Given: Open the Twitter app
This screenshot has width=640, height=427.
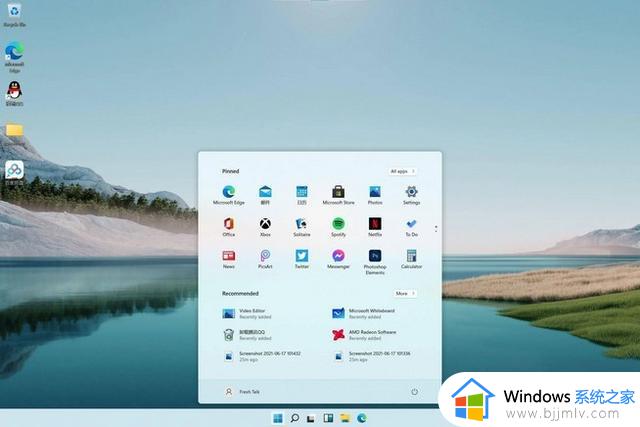Looking at the screenshot, I should click(302, 259).
